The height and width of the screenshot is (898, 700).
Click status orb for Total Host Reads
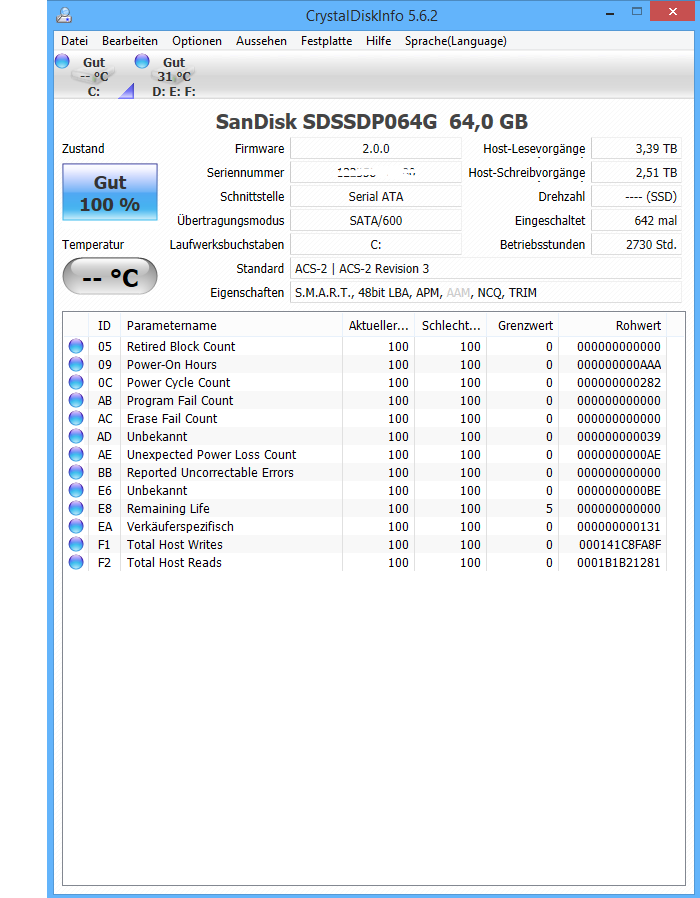[x=76, y=562]
